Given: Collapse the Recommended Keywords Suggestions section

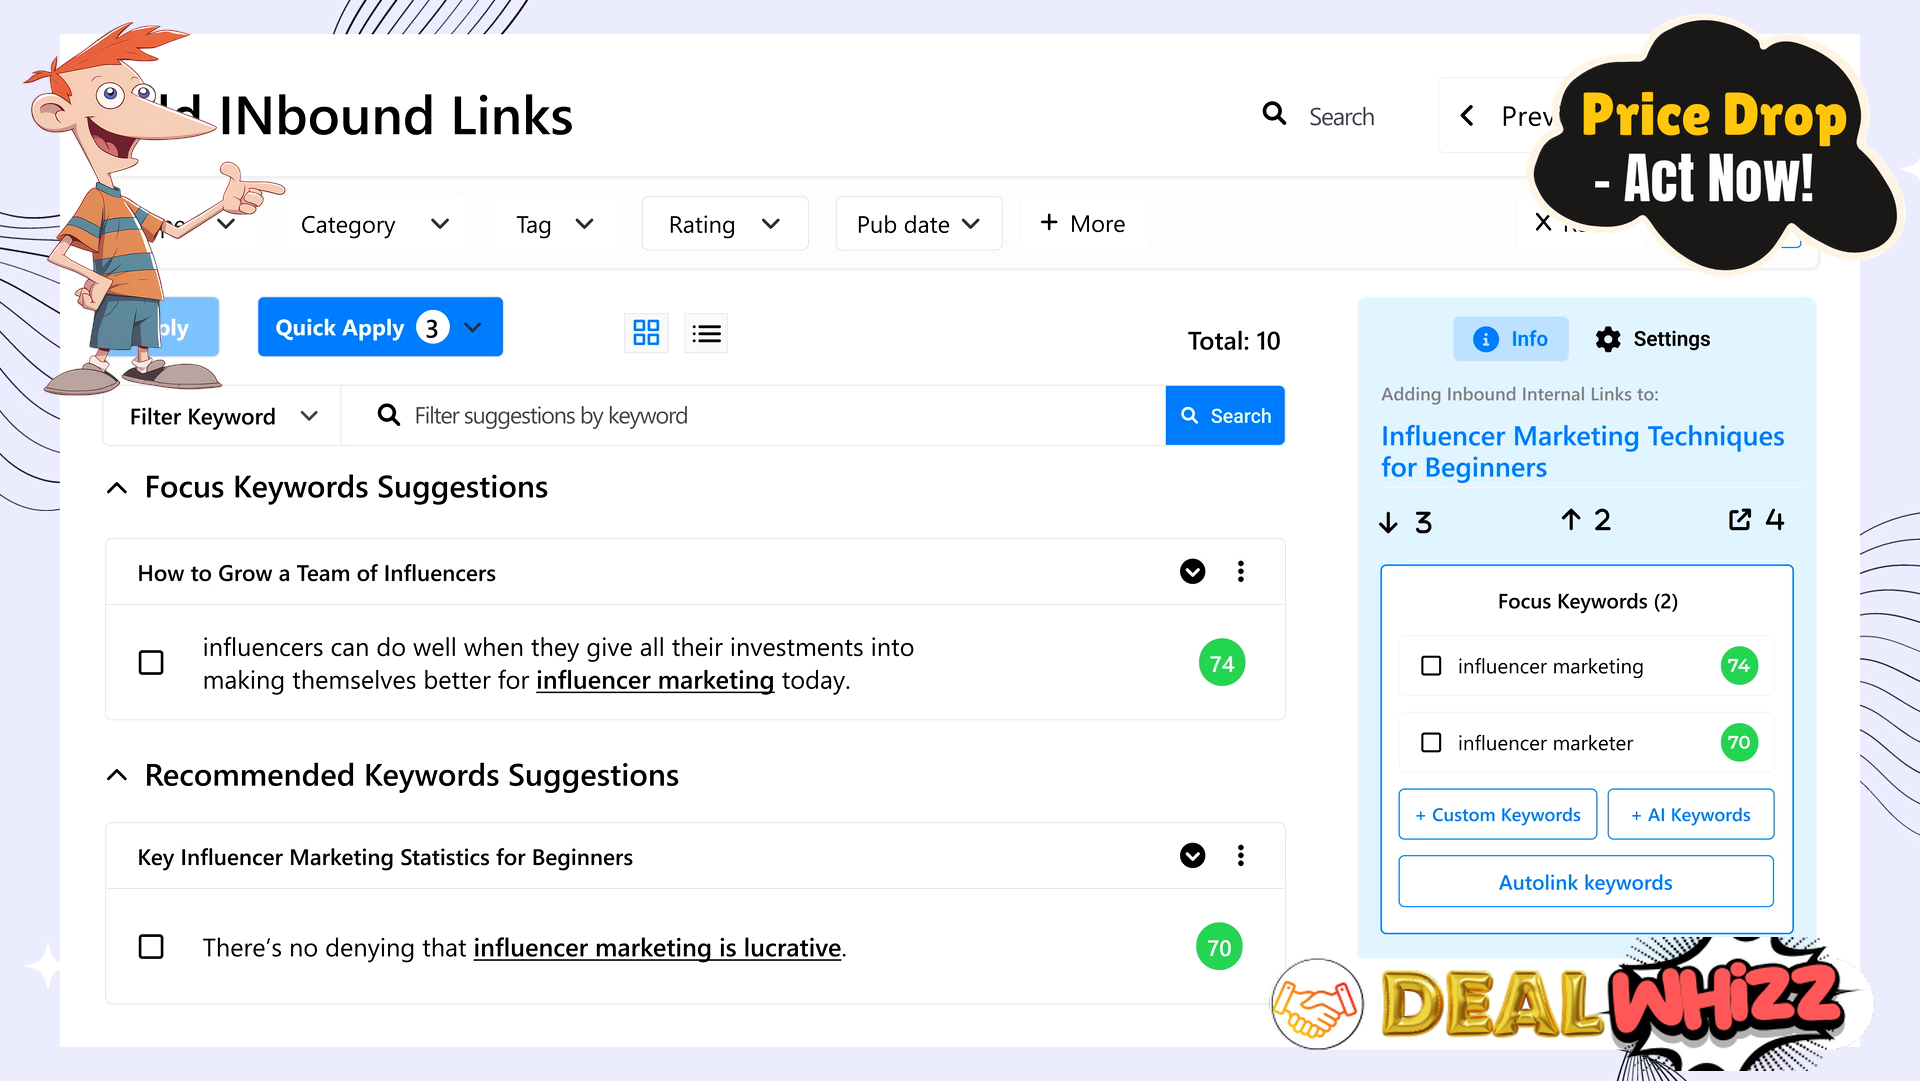Looking at the screenshot, I should point(117,774).
